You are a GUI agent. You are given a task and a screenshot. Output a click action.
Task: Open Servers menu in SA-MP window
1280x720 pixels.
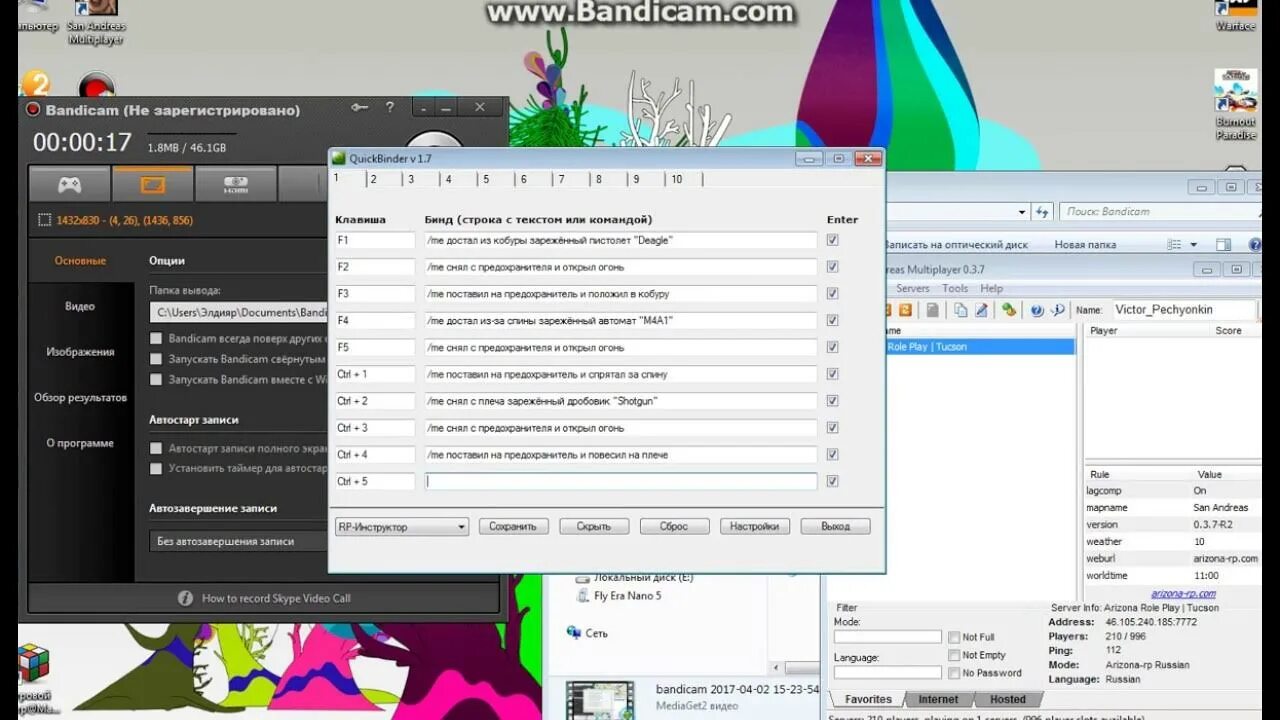pyautogui.click(x=913, y=288)
